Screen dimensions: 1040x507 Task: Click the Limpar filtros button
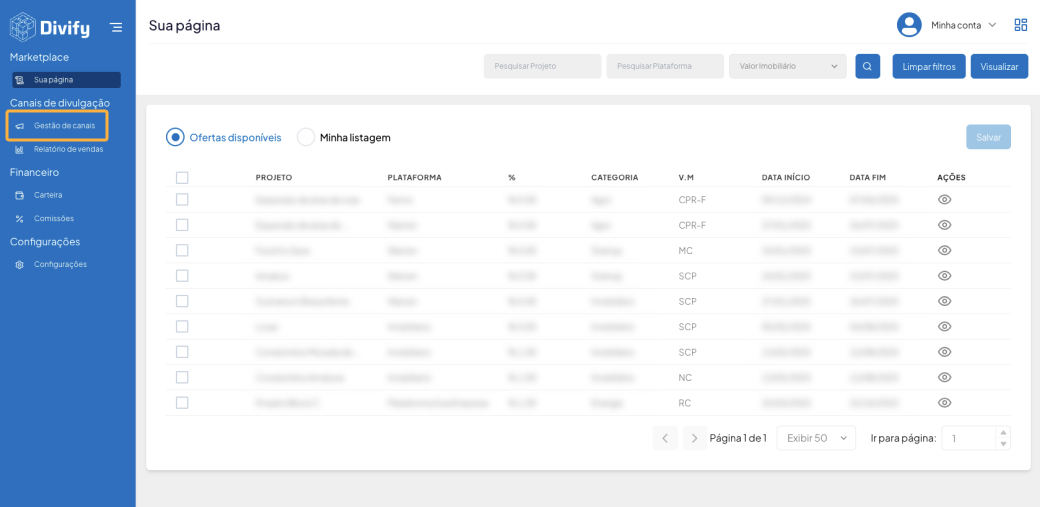(x=929, y=67)
